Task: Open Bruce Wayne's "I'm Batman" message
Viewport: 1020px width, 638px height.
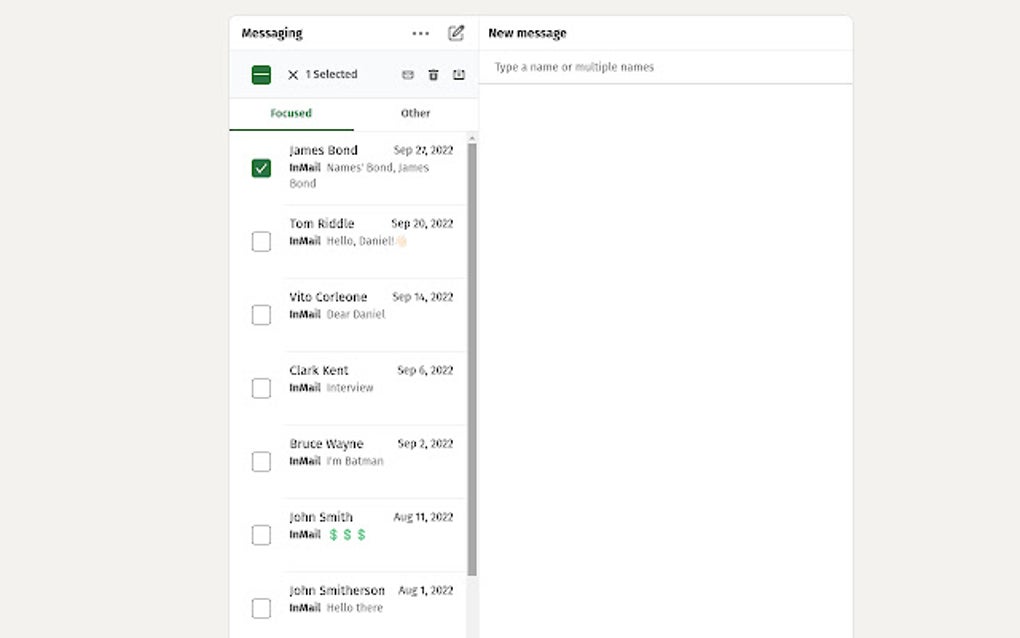Action: [370, 453]
